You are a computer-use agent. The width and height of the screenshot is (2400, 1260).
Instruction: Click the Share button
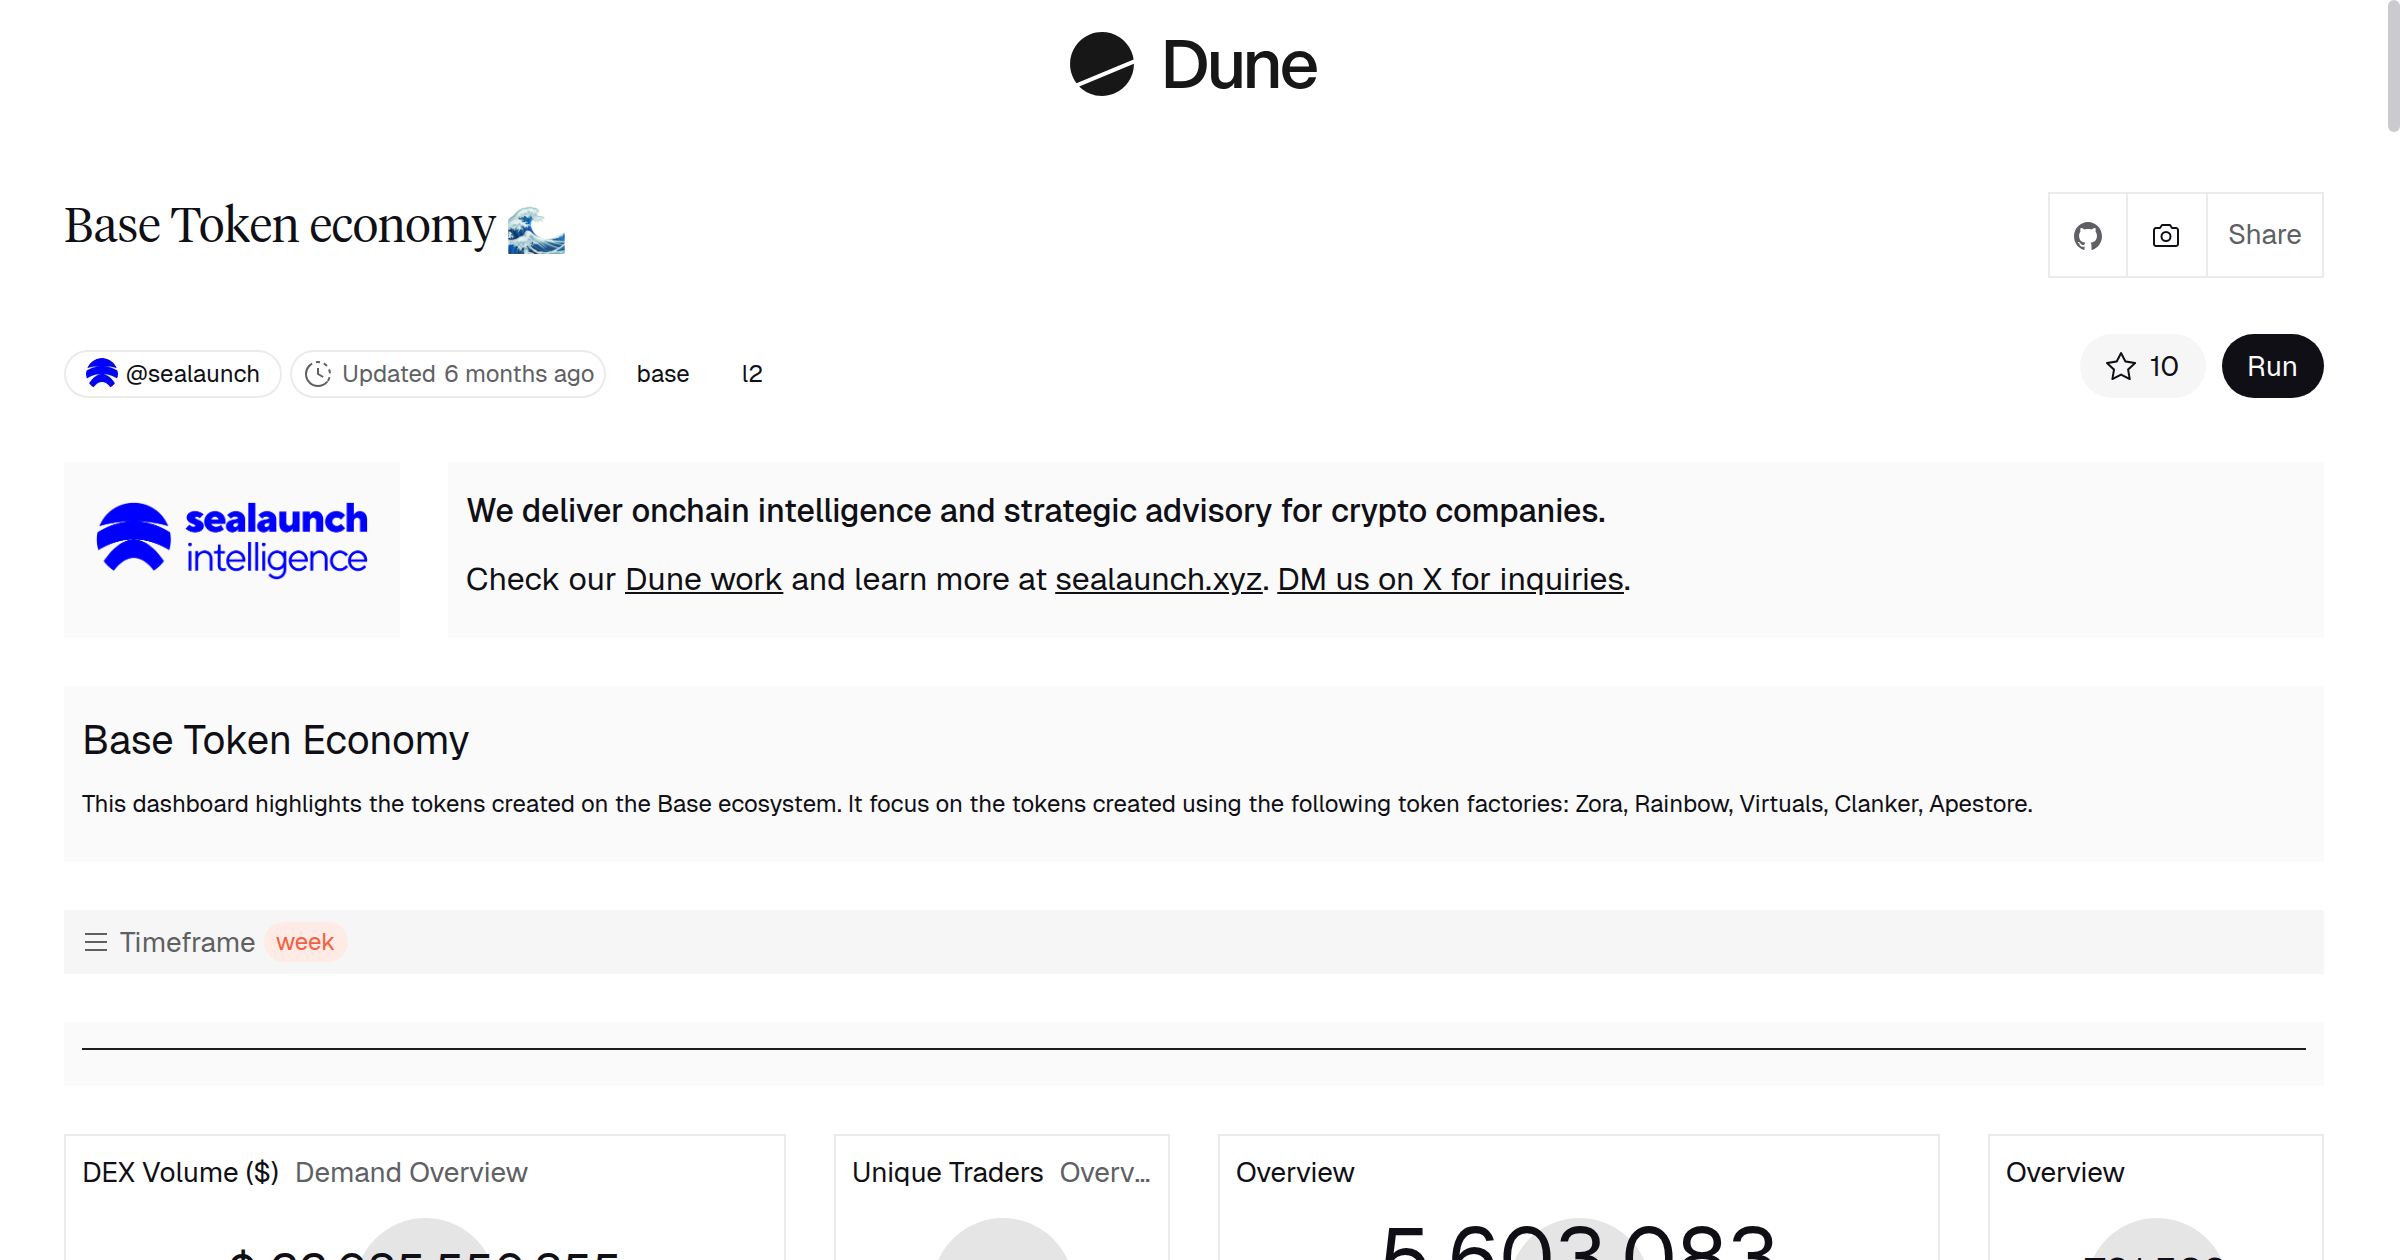(2263, 235)
